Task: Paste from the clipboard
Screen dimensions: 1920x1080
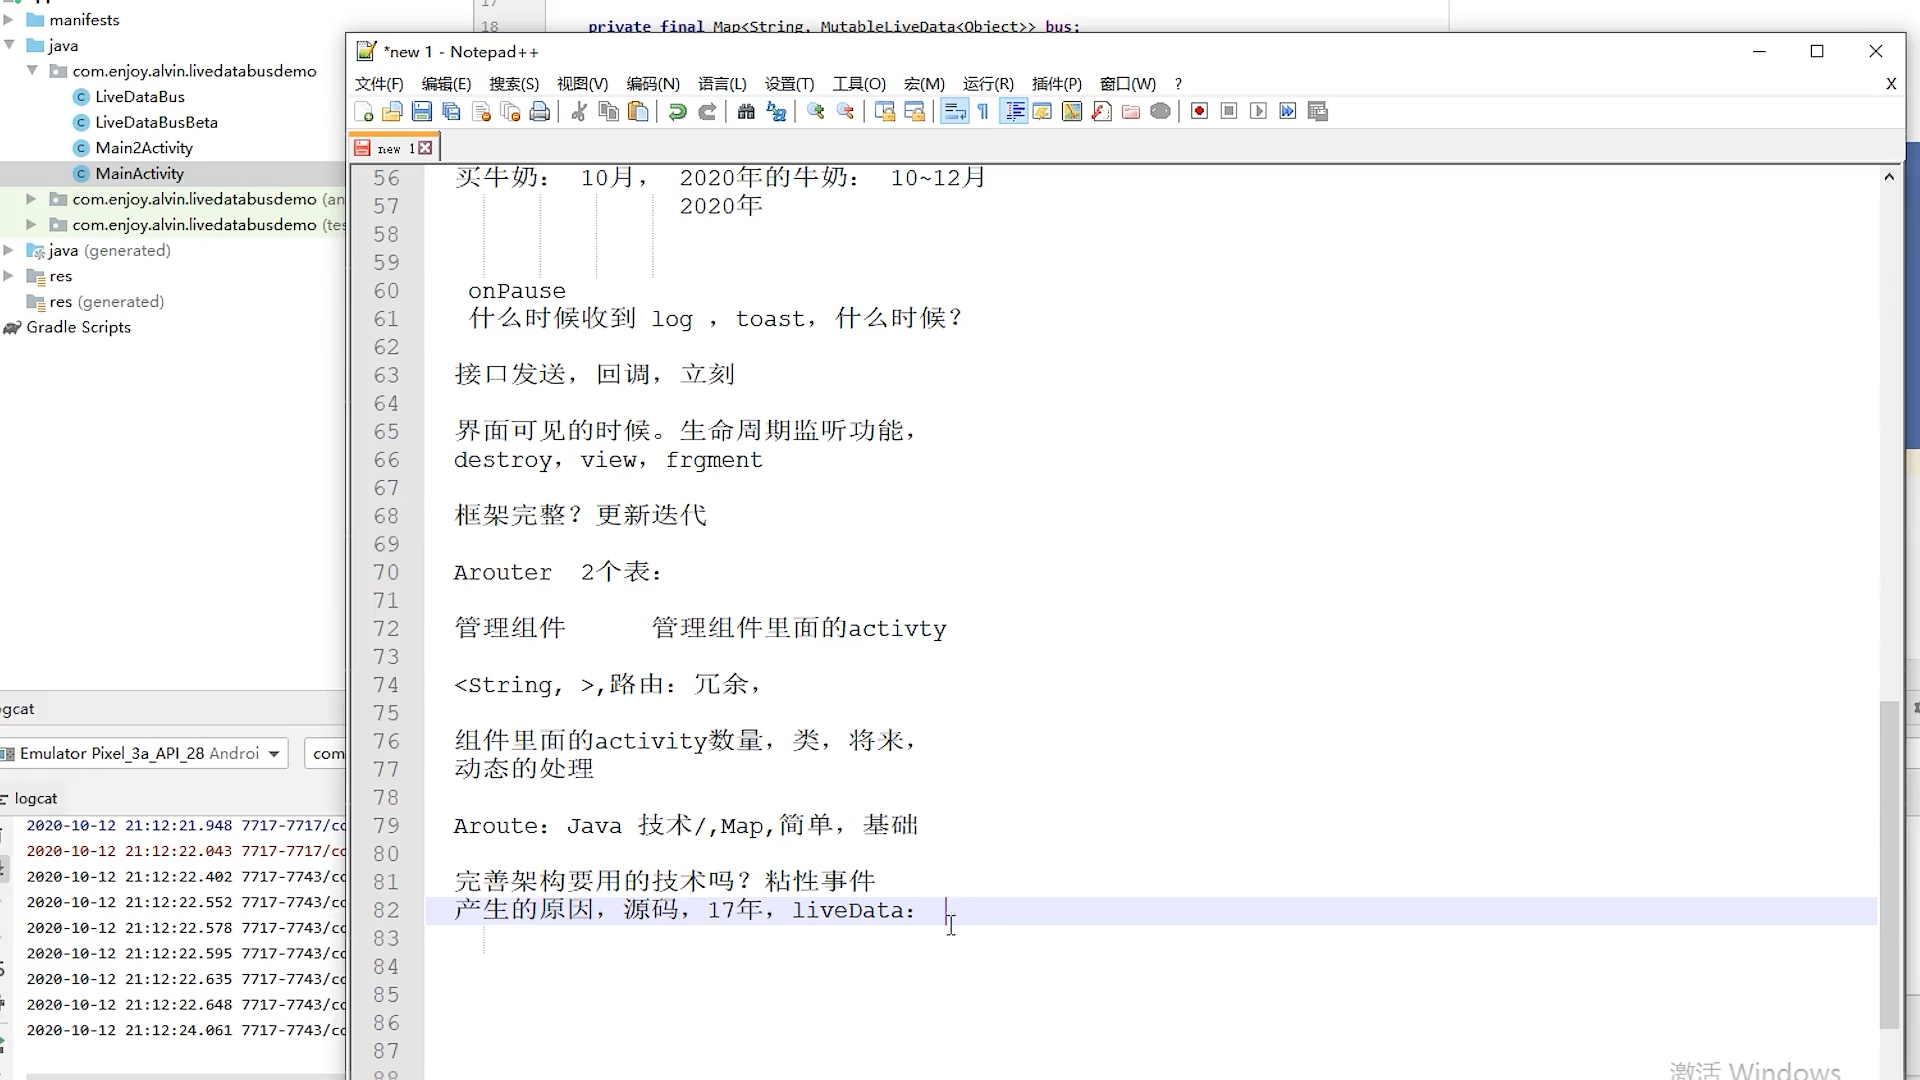Action: pos(638,111)
